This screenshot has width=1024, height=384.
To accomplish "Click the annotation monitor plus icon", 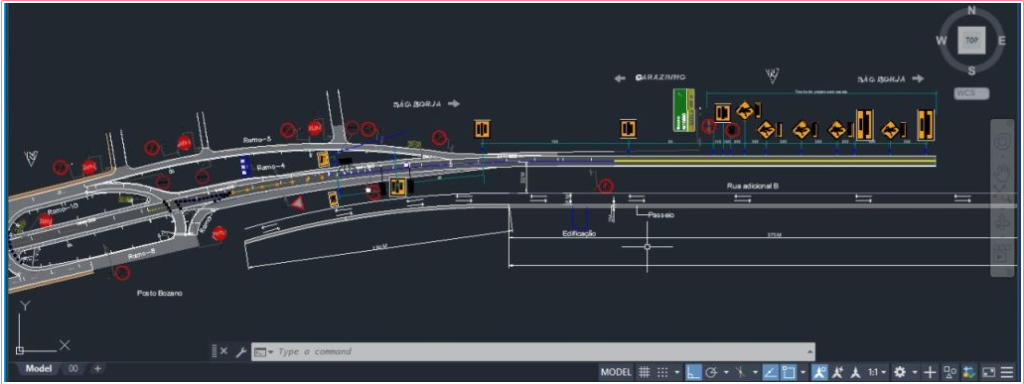I will 930,372.
